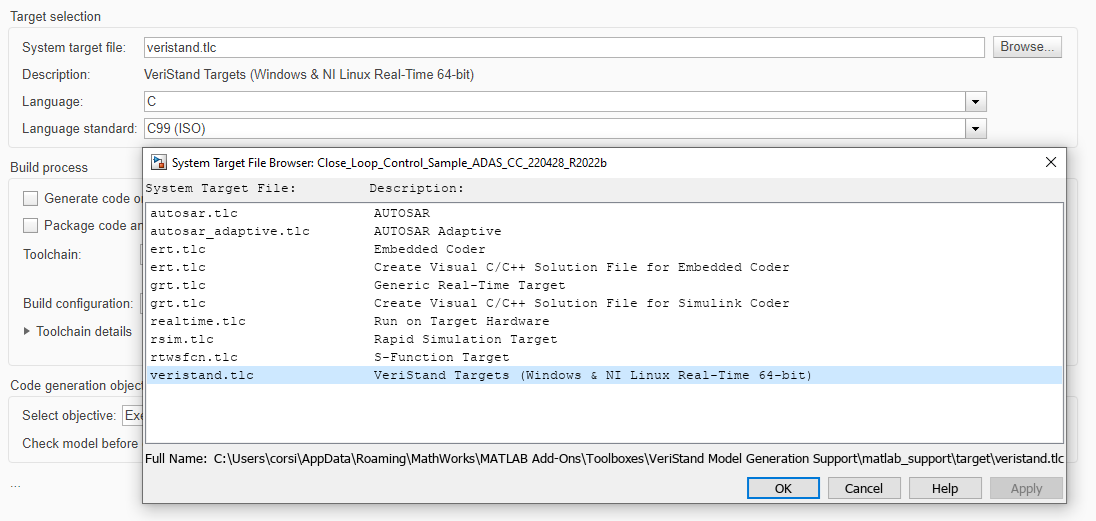The image size is (1096, 521).
Task: Select veristand.tlc VeriStand Targets row
Action: (x=605, y=376)
